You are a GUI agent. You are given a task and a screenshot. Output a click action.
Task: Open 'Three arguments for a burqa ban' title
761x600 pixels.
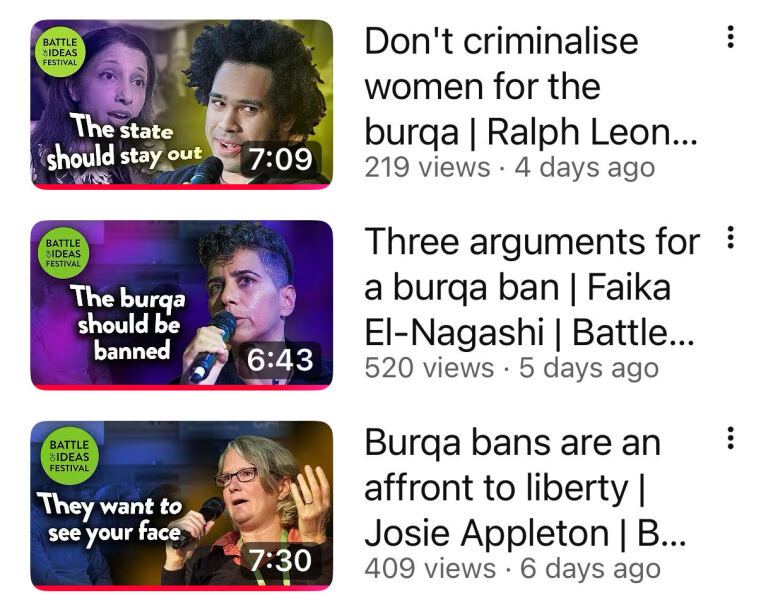[532, 287]
